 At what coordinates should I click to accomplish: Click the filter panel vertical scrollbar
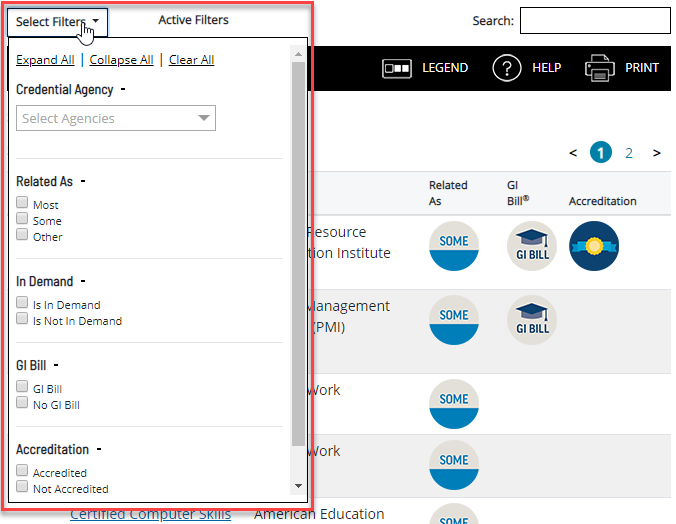pos(298,250)
